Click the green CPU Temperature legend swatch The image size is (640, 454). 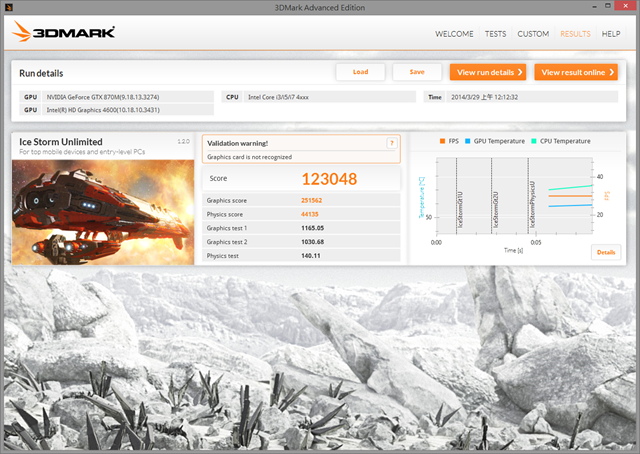(x=534, y=141)
